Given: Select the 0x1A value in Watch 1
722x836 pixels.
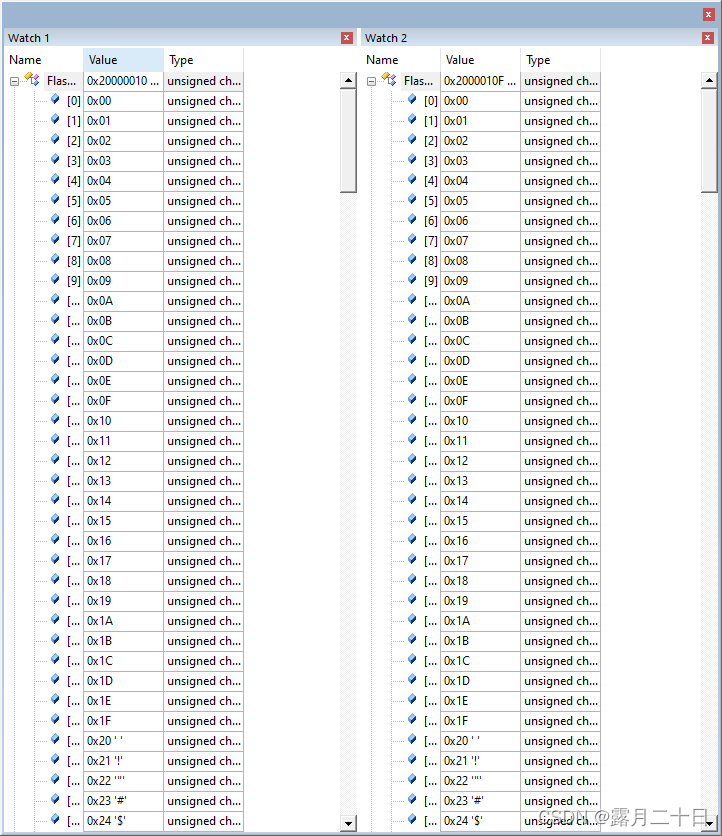Looking at the screenshot, I should [123, 621].
